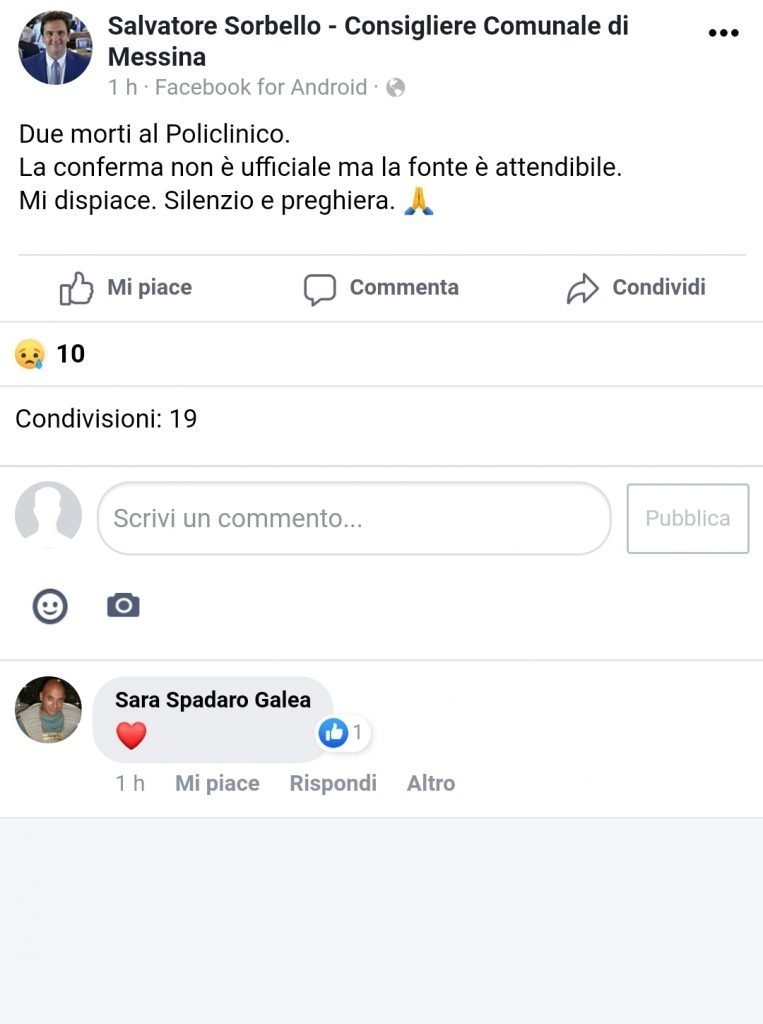Open Sara Spadaro Galea's profile photo
763x1024 pixels.
(48, 709)
